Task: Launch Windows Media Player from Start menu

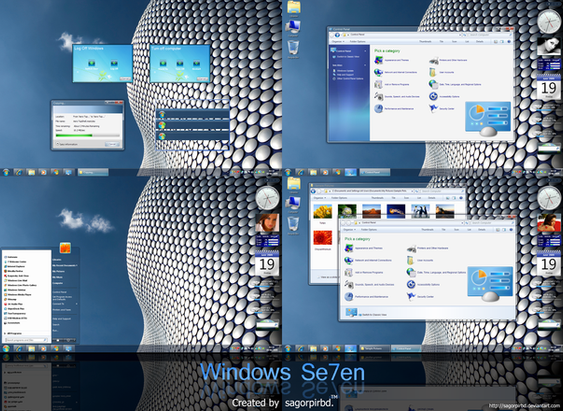Action: (19, 294)
